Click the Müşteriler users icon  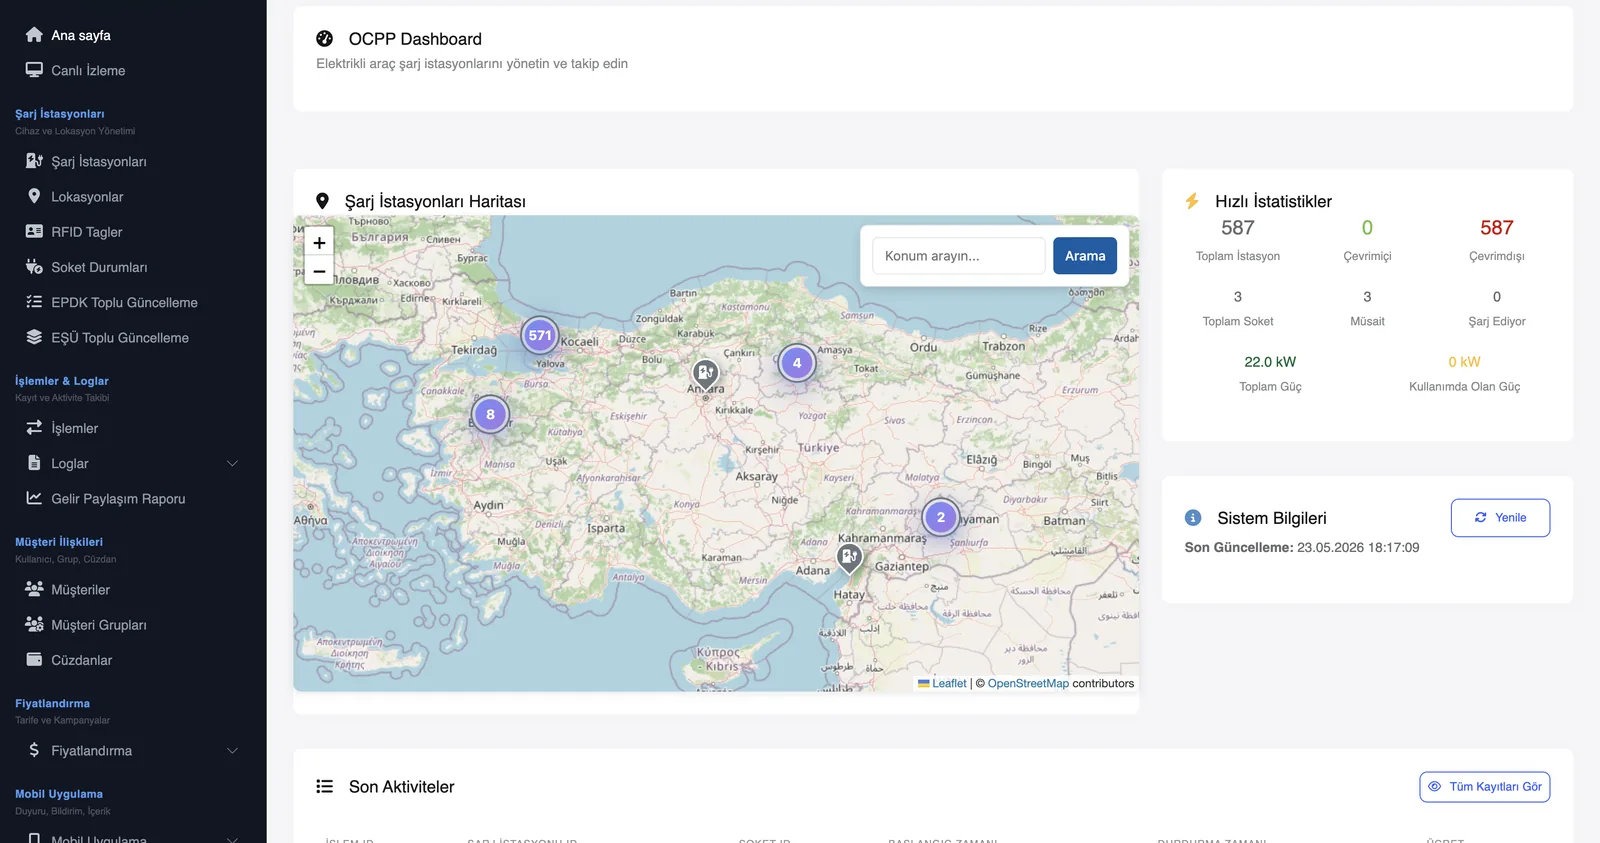(34, 589)
